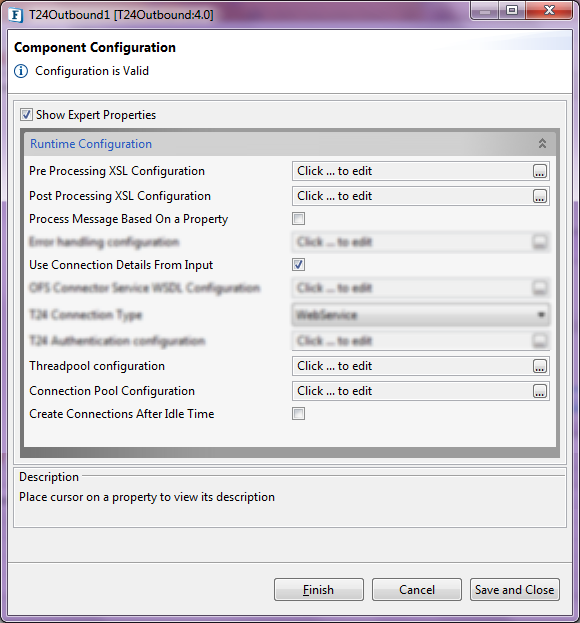580x623 pixels.
Task: Click the Cancel button
Action: click(x=417, y=590)
